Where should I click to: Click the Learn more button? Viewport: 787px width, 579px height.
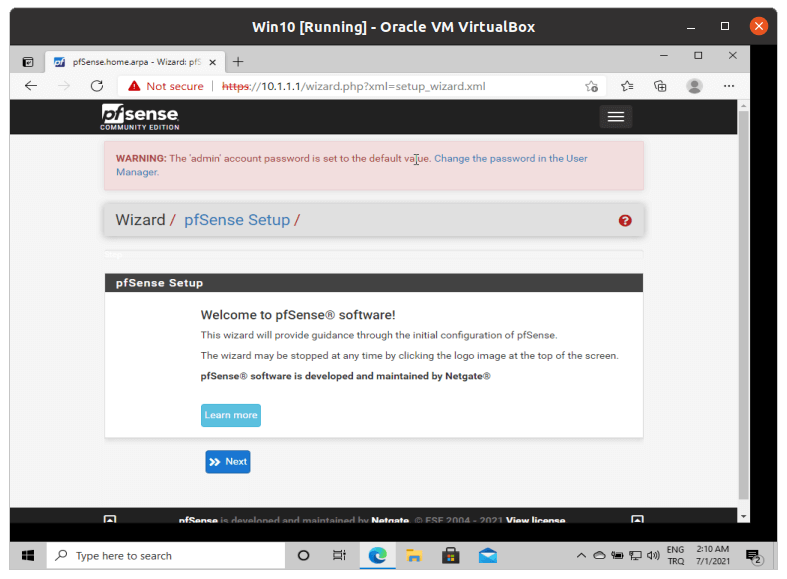tap(231, 415)
